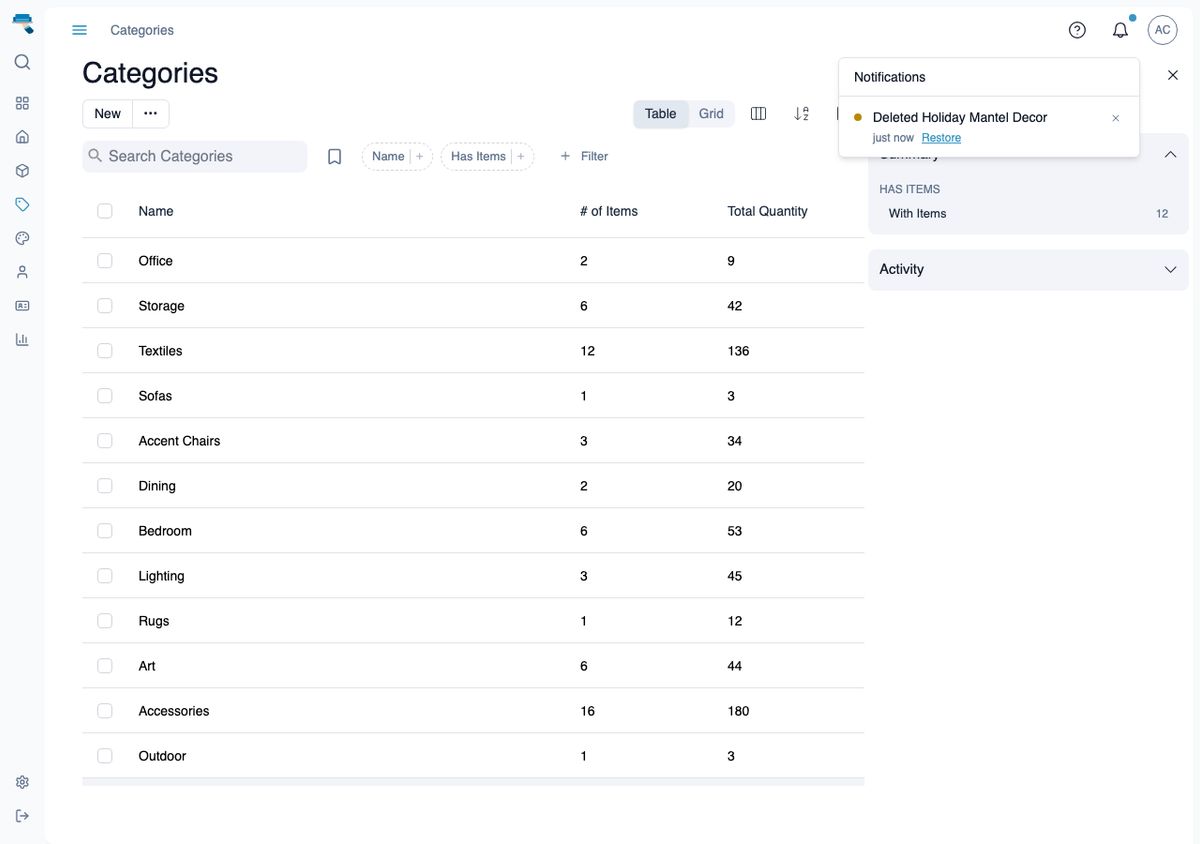
Task: Click the saved filters bookmark icon
Action: (x=335, y=156)
